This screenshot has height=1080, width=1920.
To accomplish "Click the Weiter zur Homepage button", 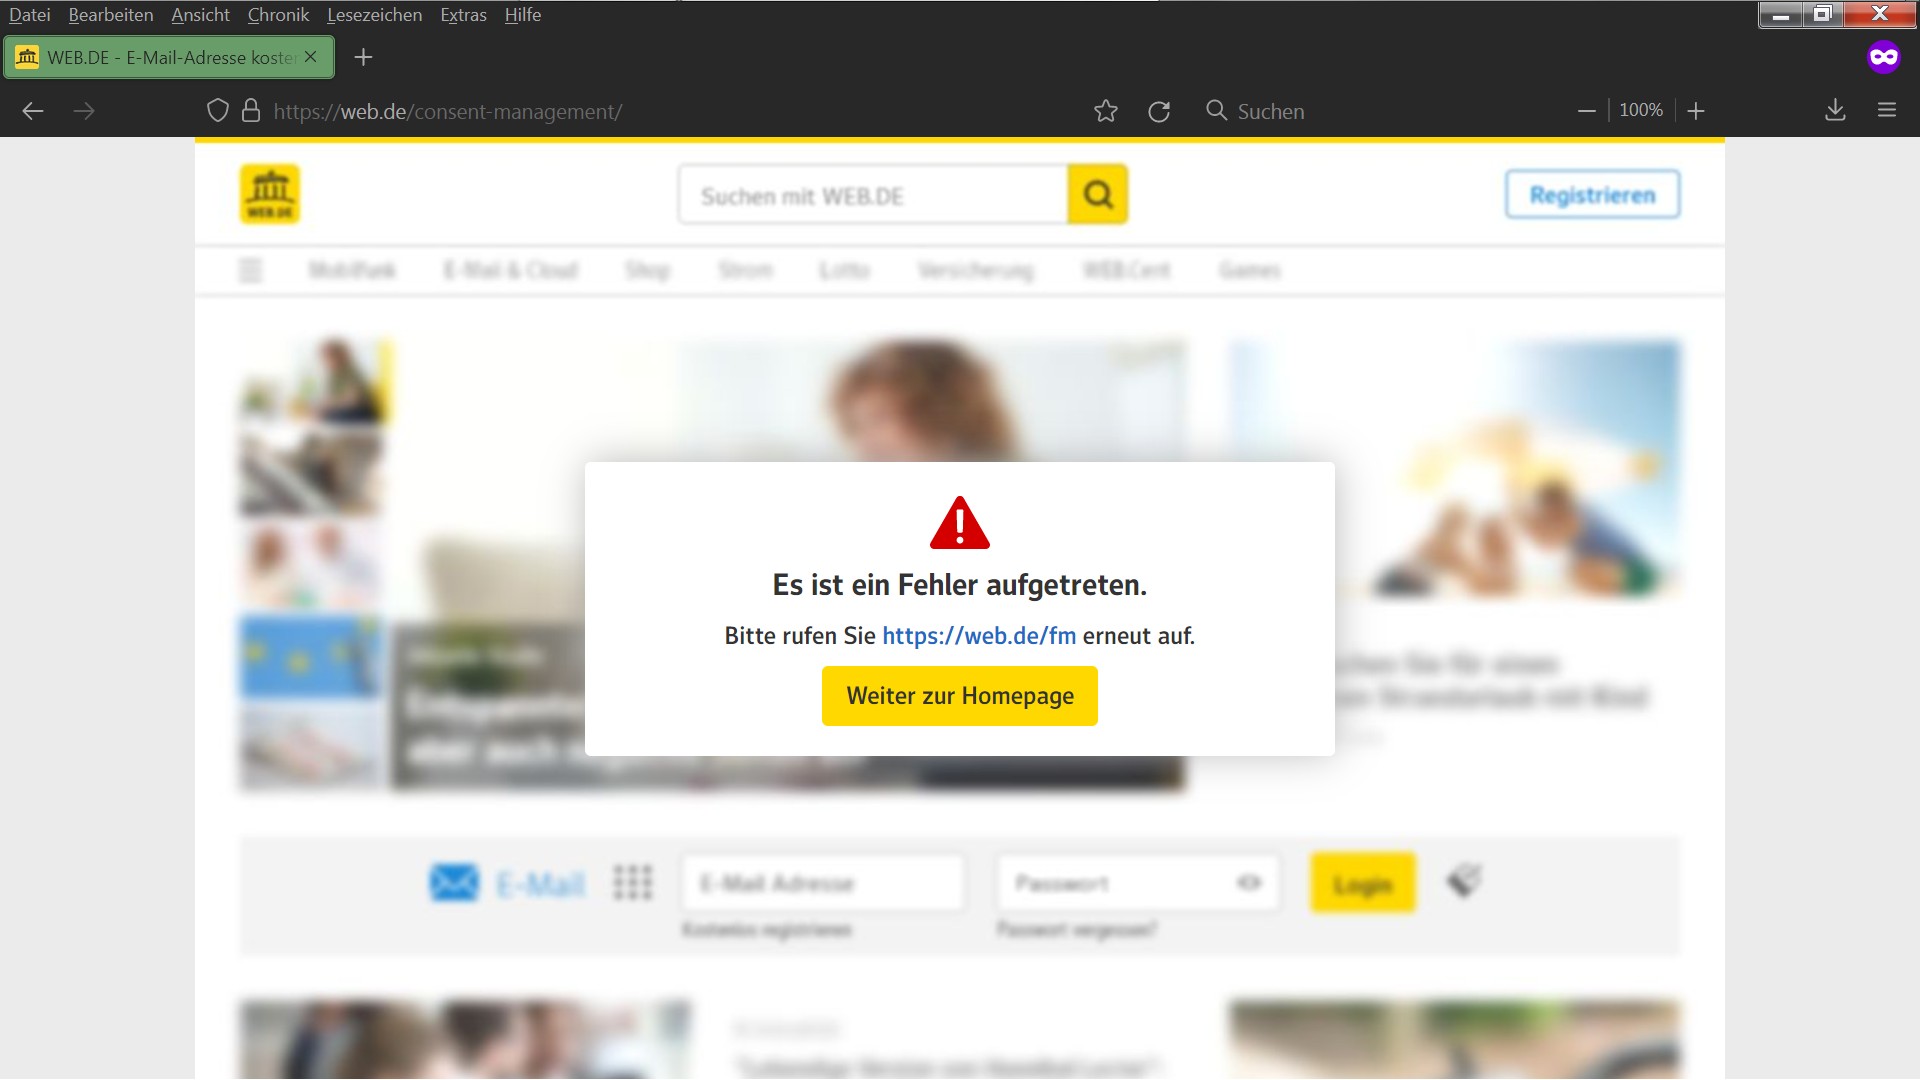I will point(960,696).
